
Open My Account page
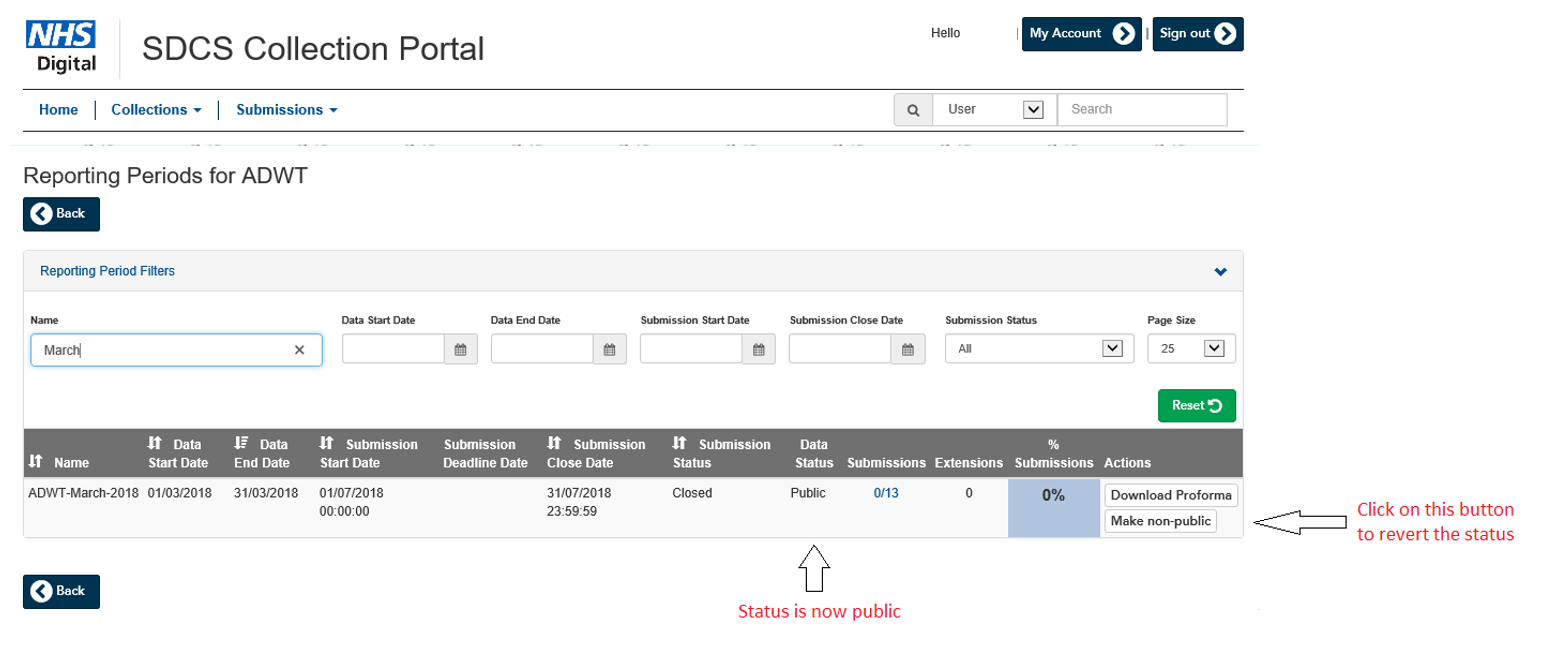coord(1081,34)
